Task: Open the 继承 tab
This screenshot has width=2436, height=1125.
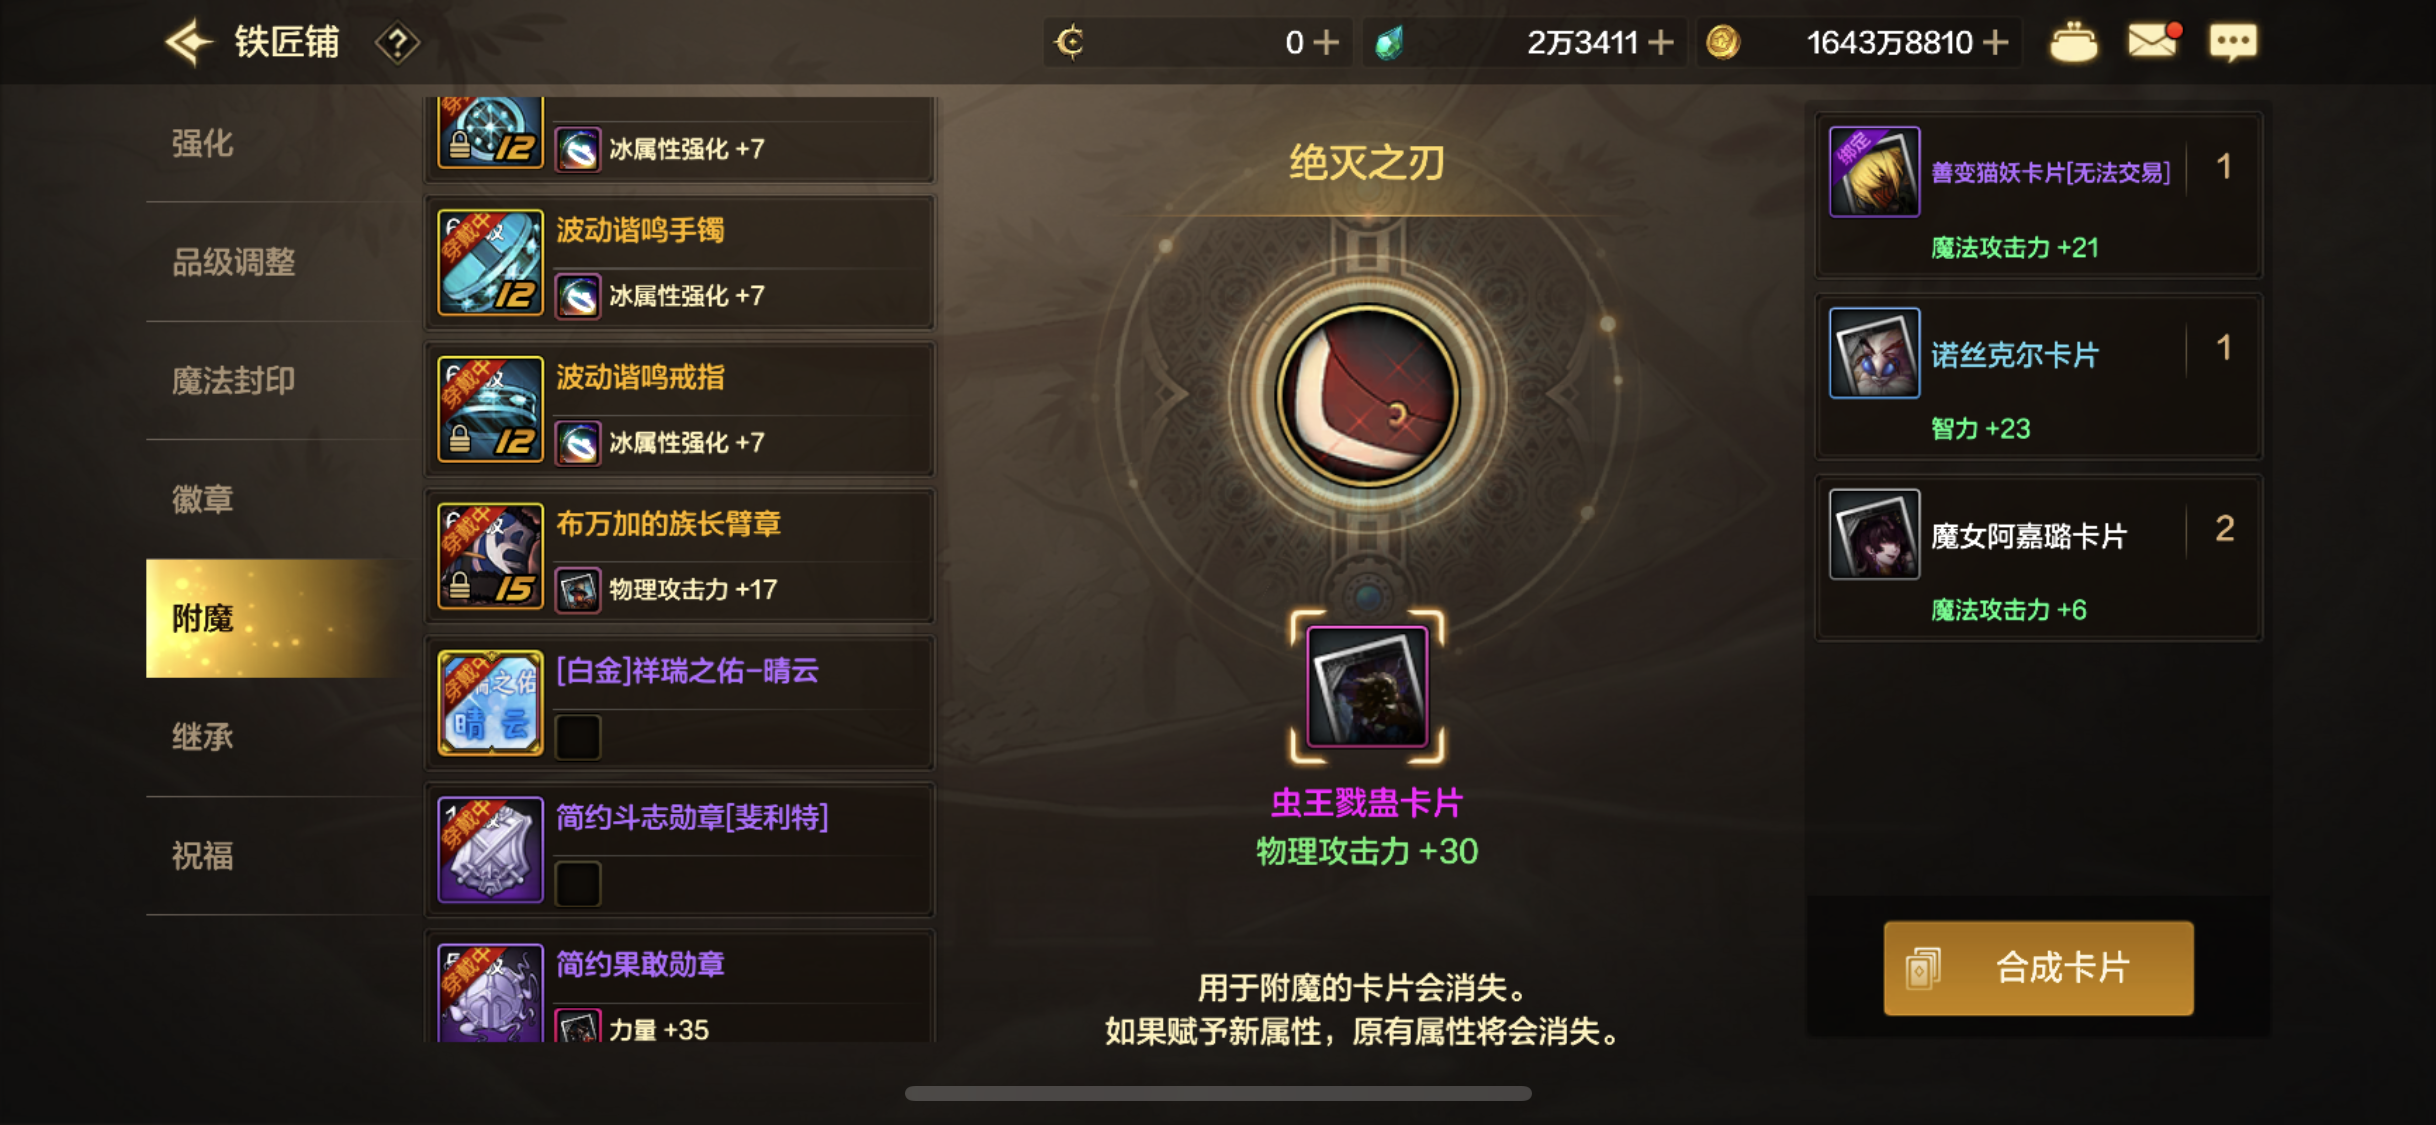Action: tap(203, 737)
